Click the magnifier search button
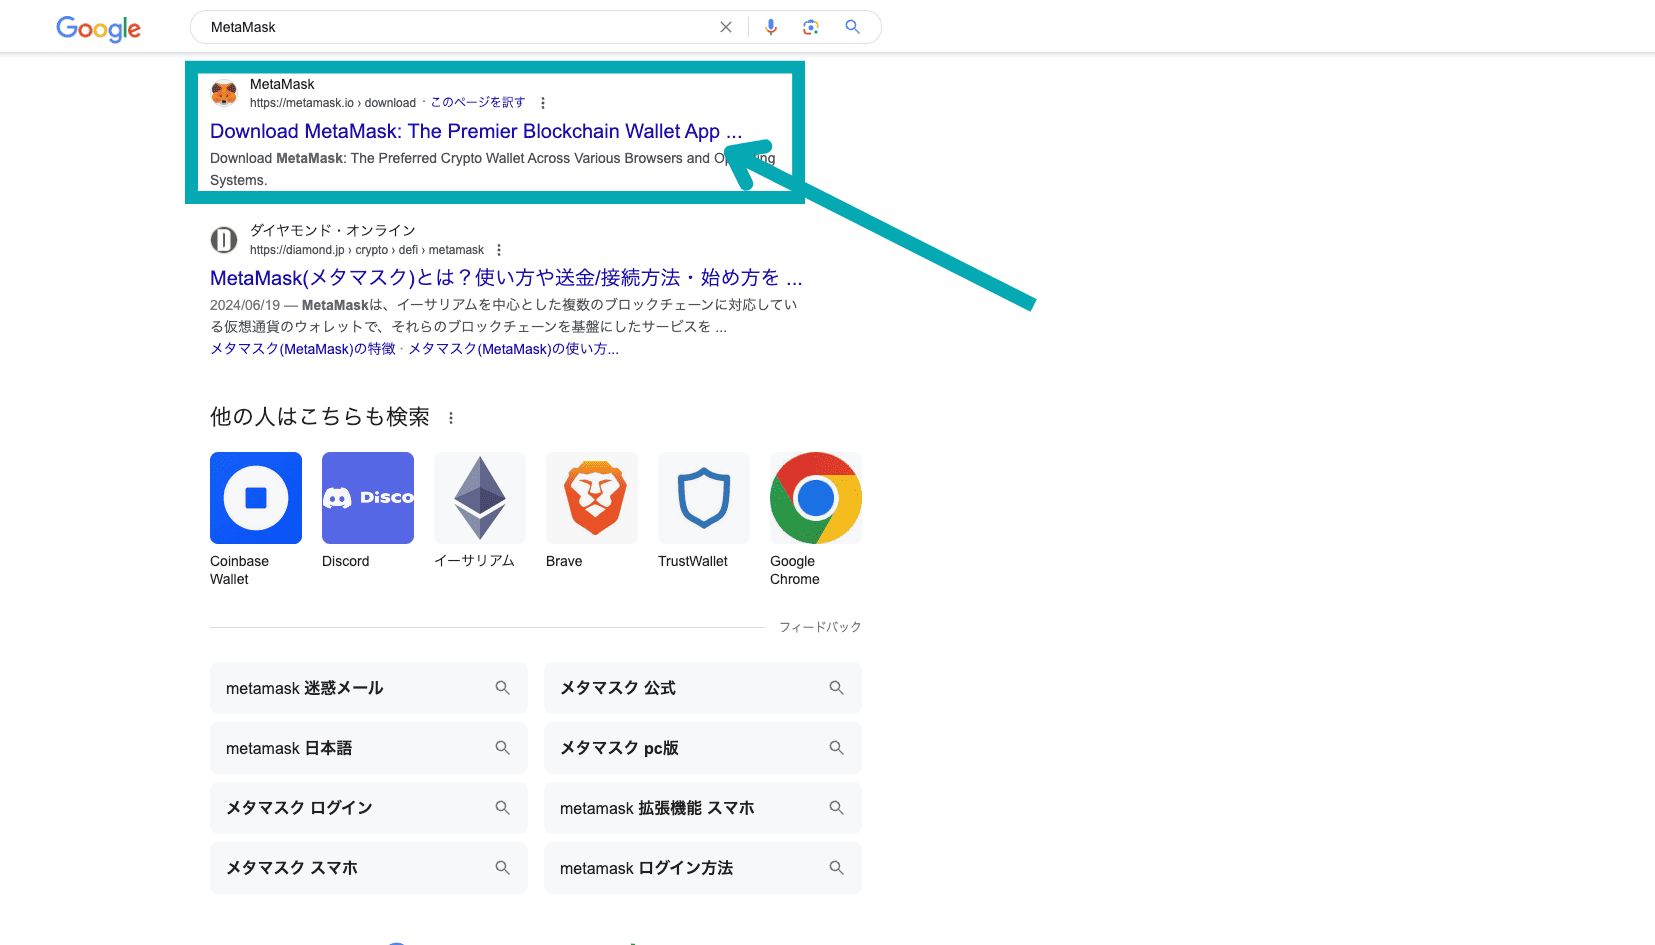The image size is (1655, 945). pyautogui.click(x=852, y=28)
